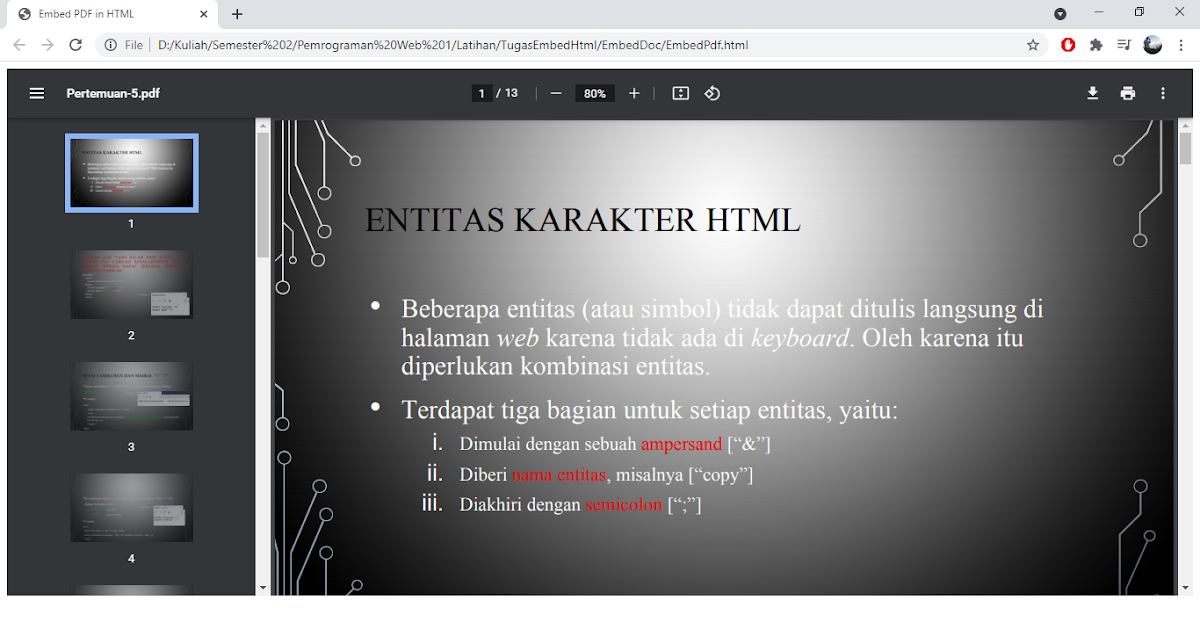Navigate back to the previous page
This screenshot has width=1200, height=630.
[19, 45]
